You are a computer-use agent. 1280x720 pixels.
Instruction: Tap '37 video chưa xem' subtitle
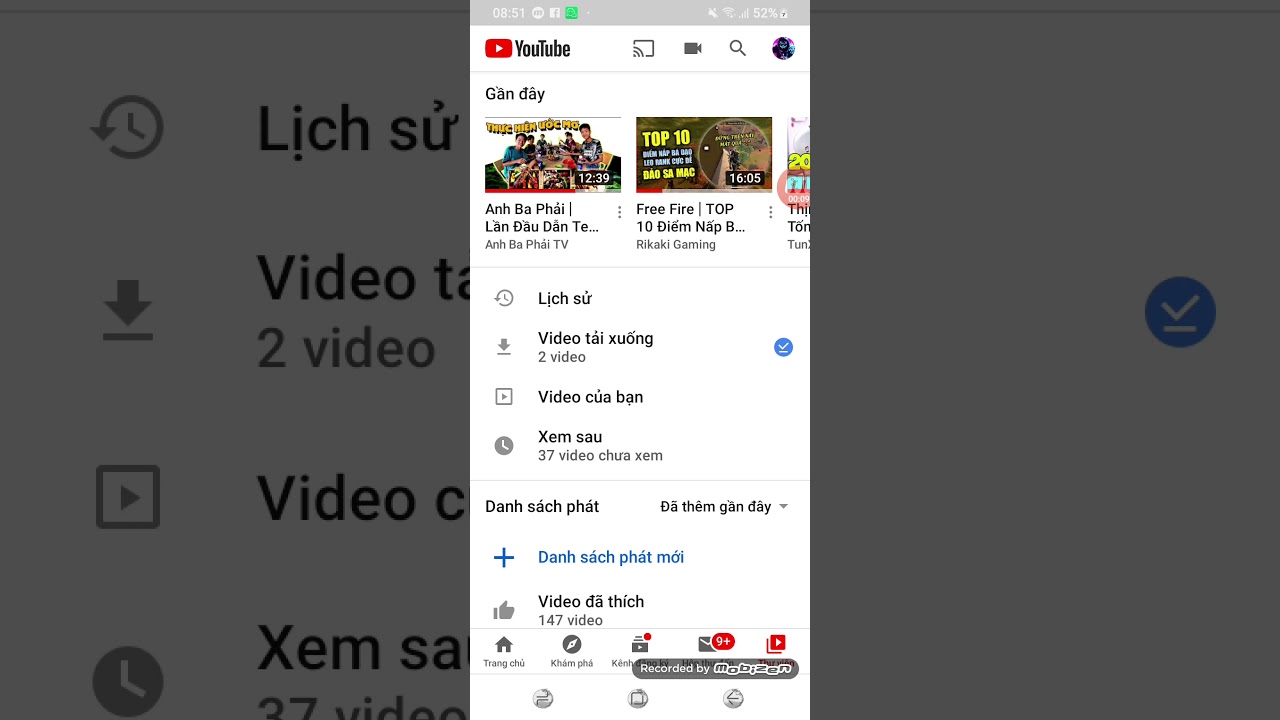pos(600,456)
